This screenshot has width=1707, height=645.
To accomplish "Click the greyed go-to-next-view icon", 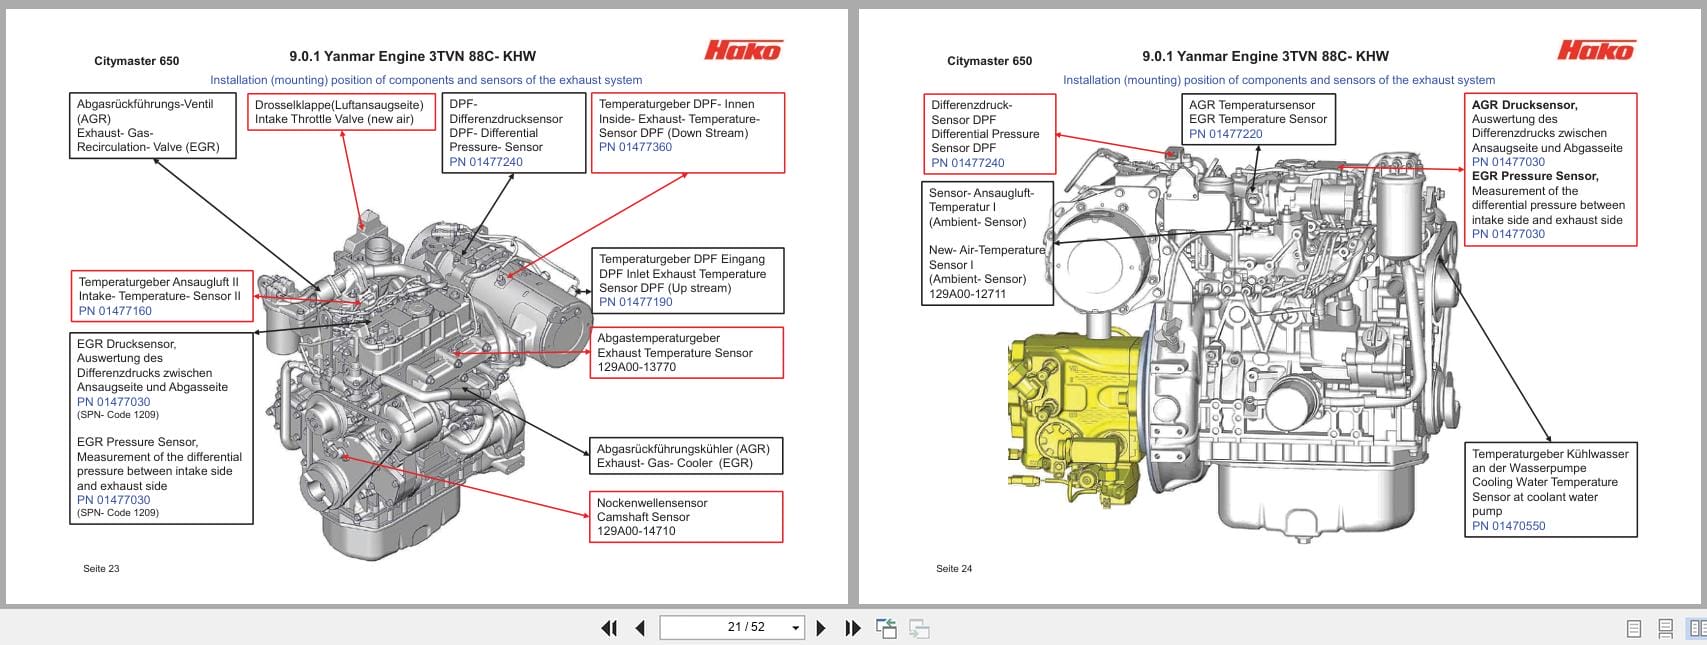I will click(919, 628).
